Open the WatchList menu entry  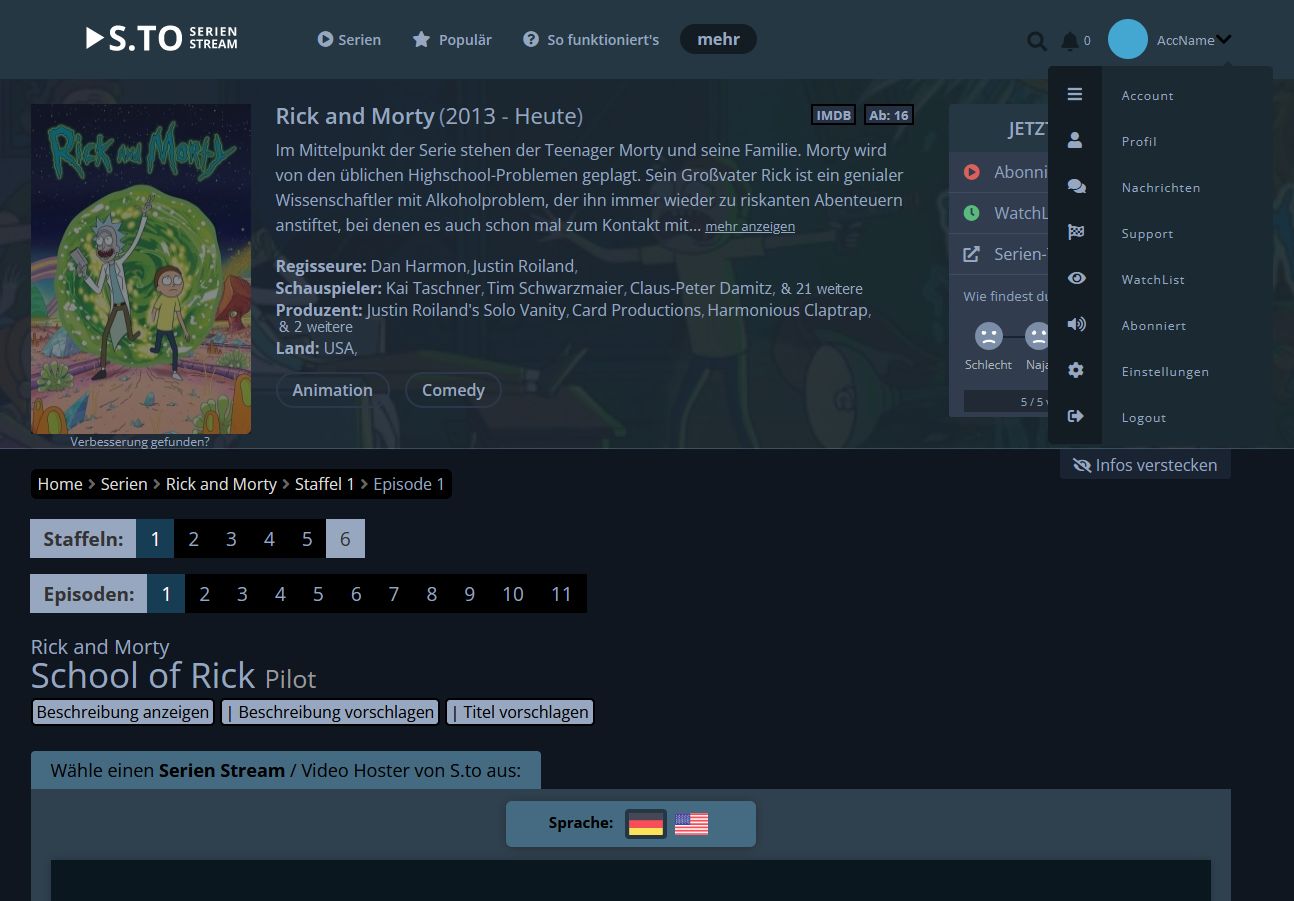tap(1153, 279)
